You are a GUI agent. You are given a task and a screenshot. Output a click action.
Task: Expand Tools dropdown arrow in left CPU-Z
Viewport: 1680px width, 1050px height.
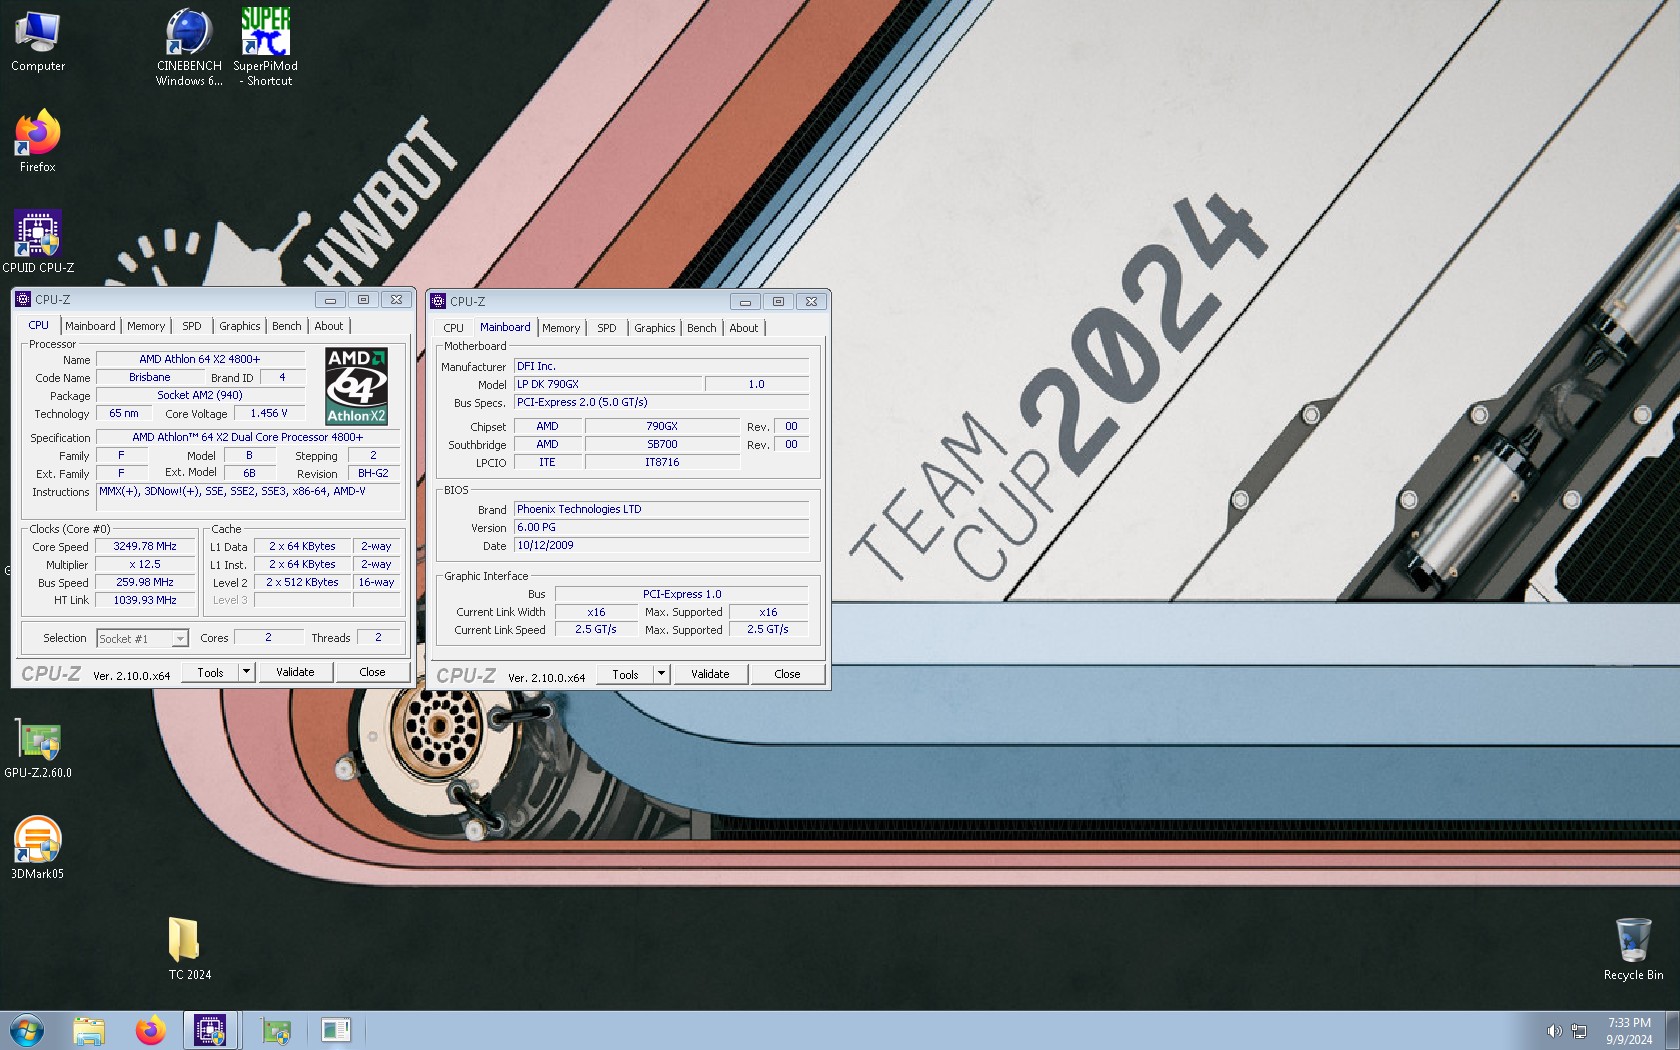246,672
